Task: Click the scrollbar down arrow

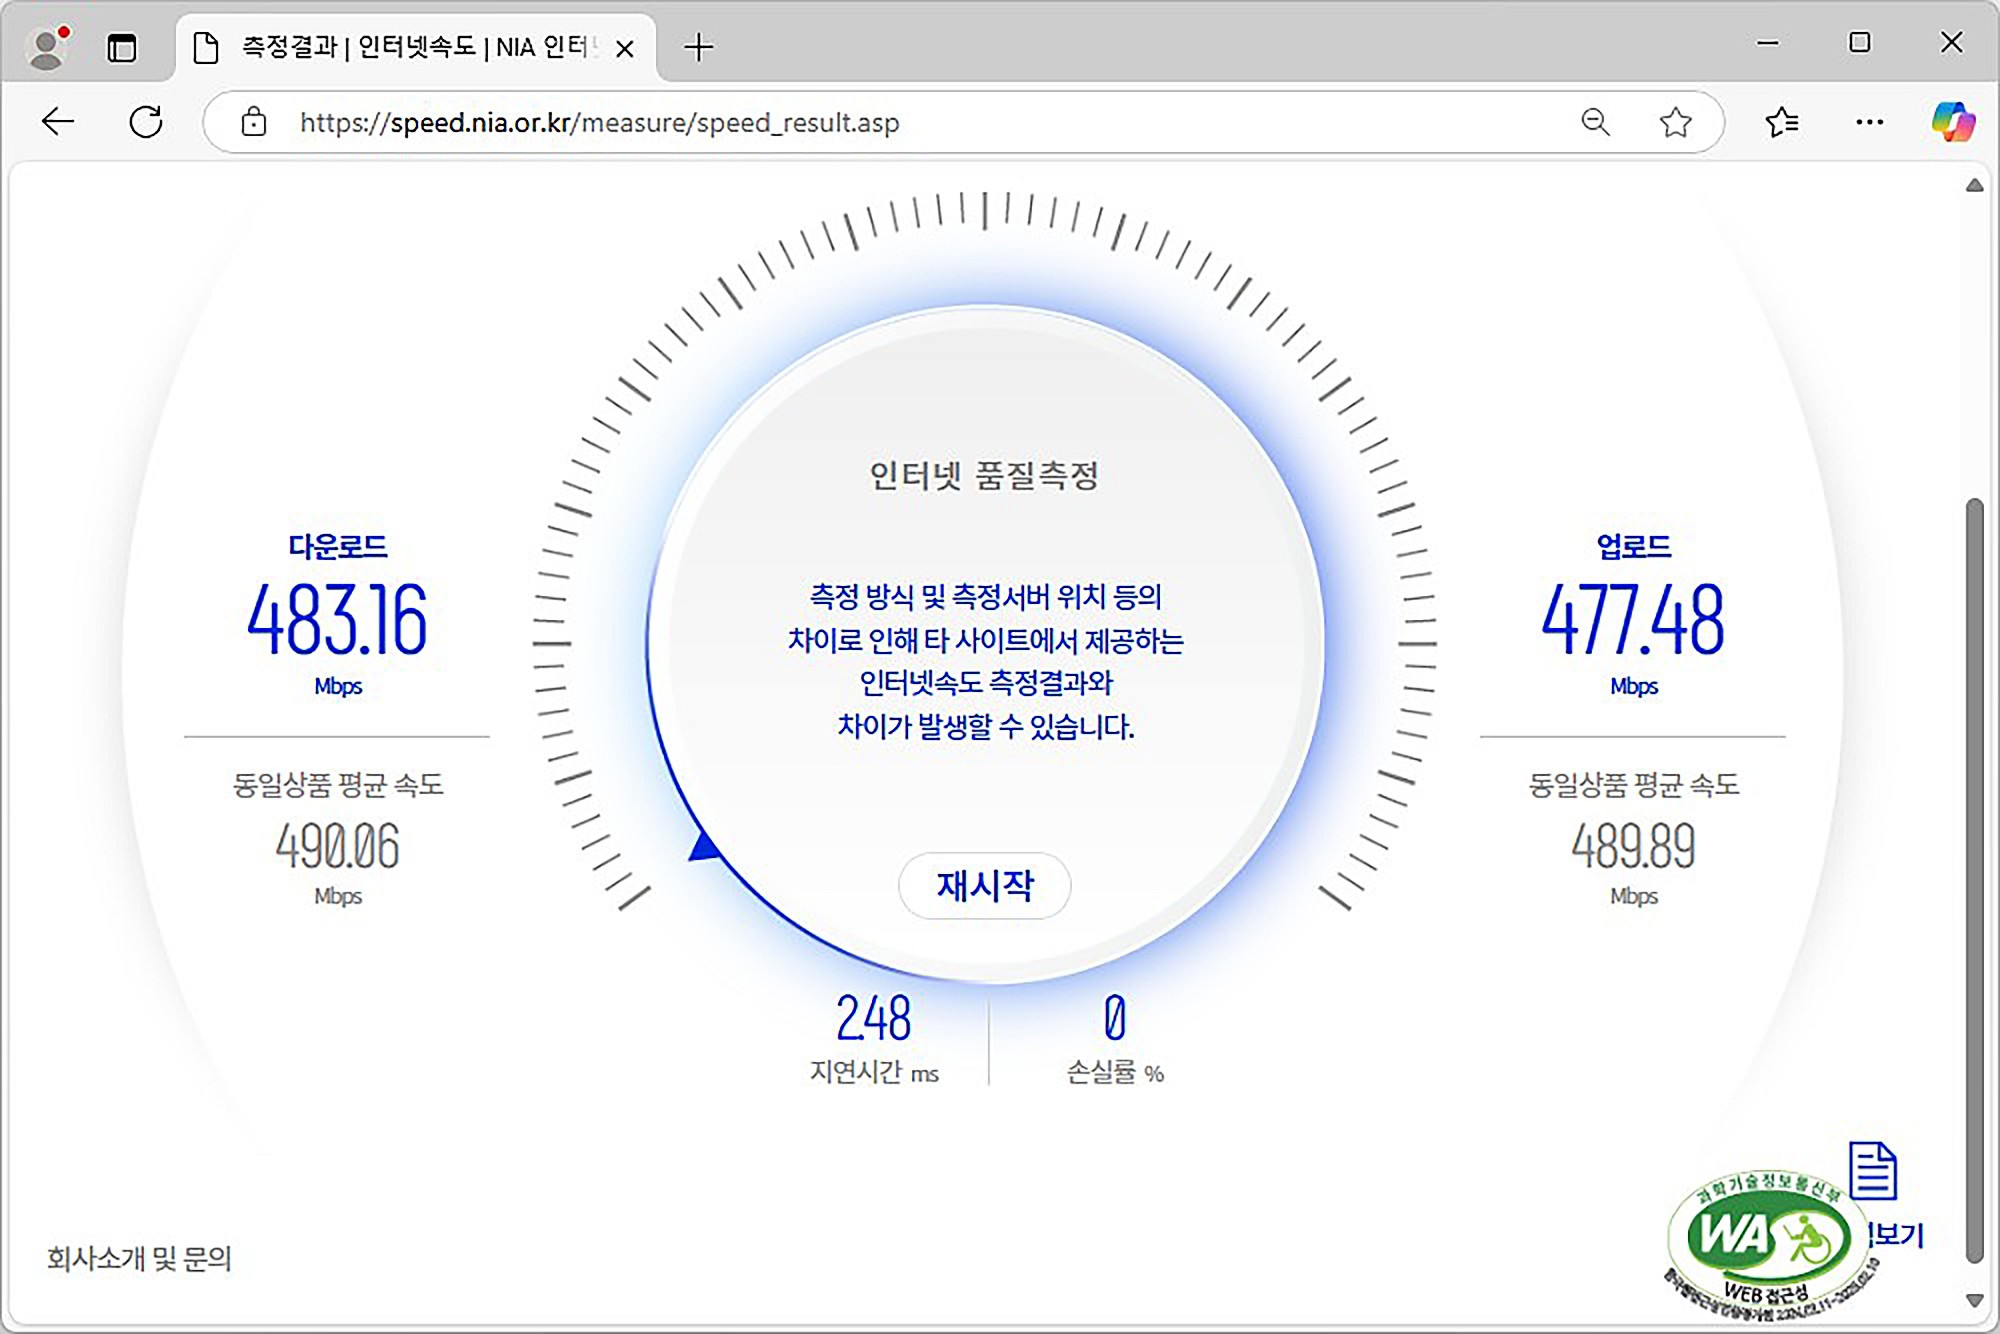Action: pos(1974,1300)
